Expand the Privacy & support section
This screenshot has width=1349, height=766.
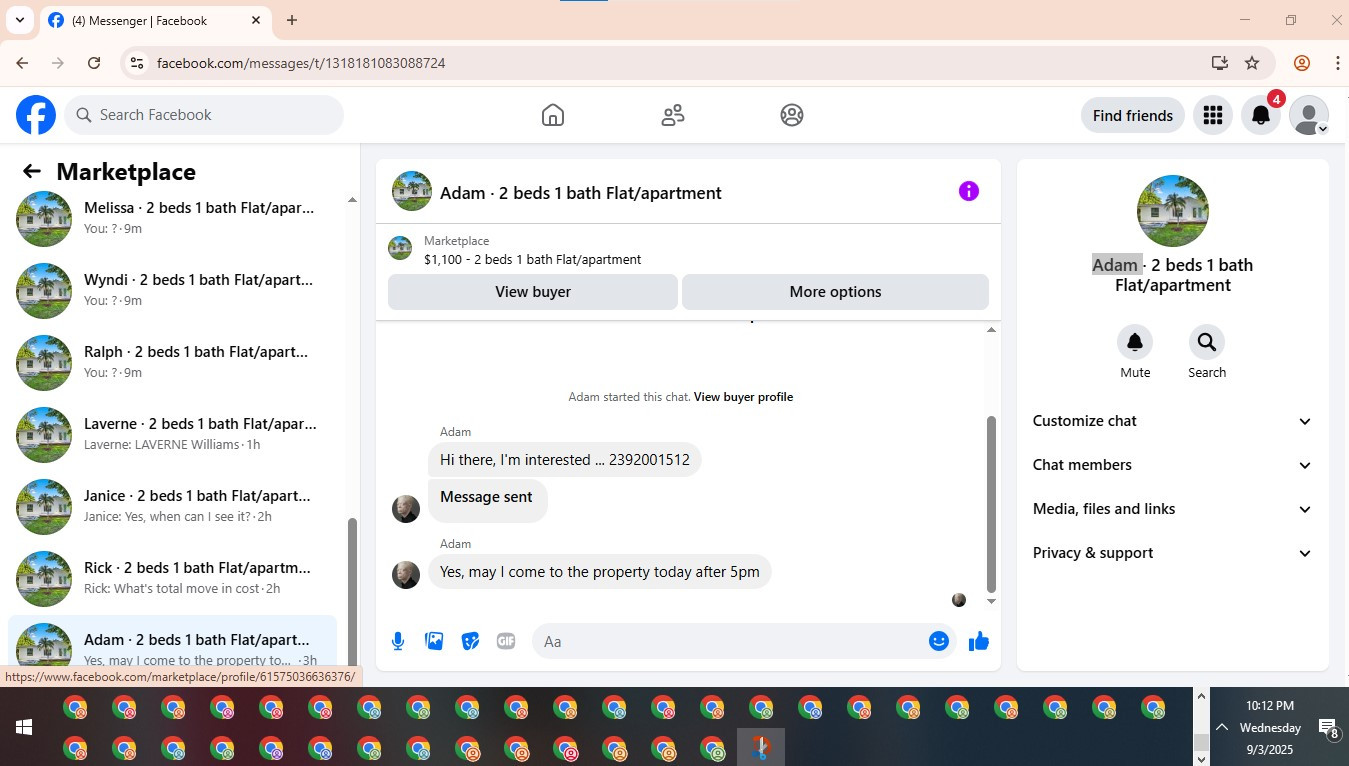click(1173, 553)
